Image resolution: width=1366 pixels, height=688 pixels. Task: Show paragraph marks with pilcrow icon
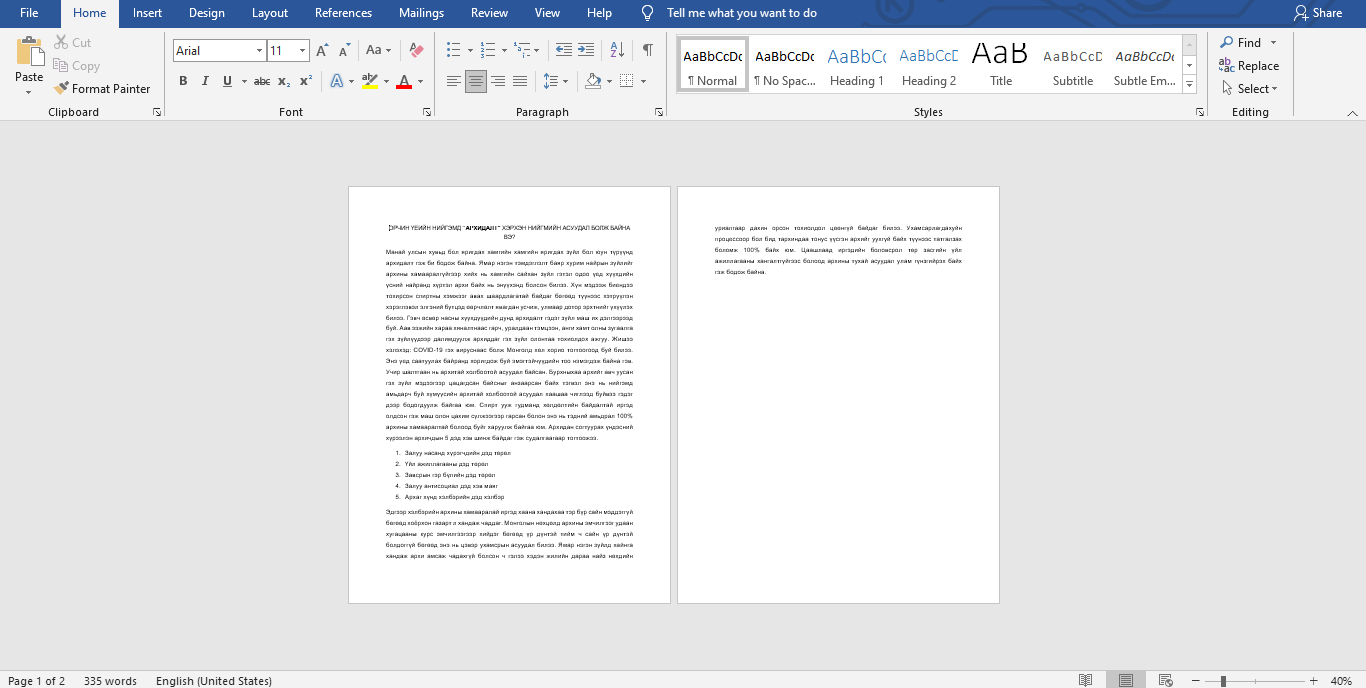click(x=648, y=50)
